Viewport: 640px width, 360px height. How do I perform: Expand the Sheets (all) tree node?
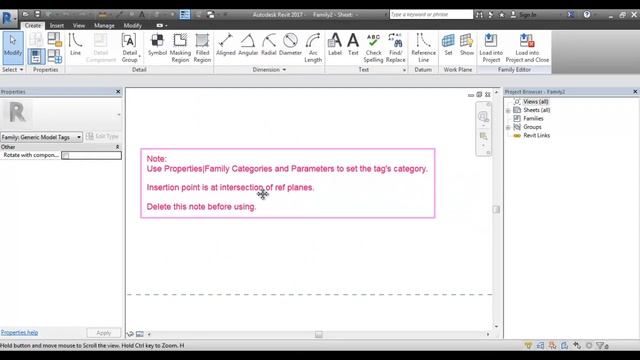pyautogui.click(x=508, y=111)
